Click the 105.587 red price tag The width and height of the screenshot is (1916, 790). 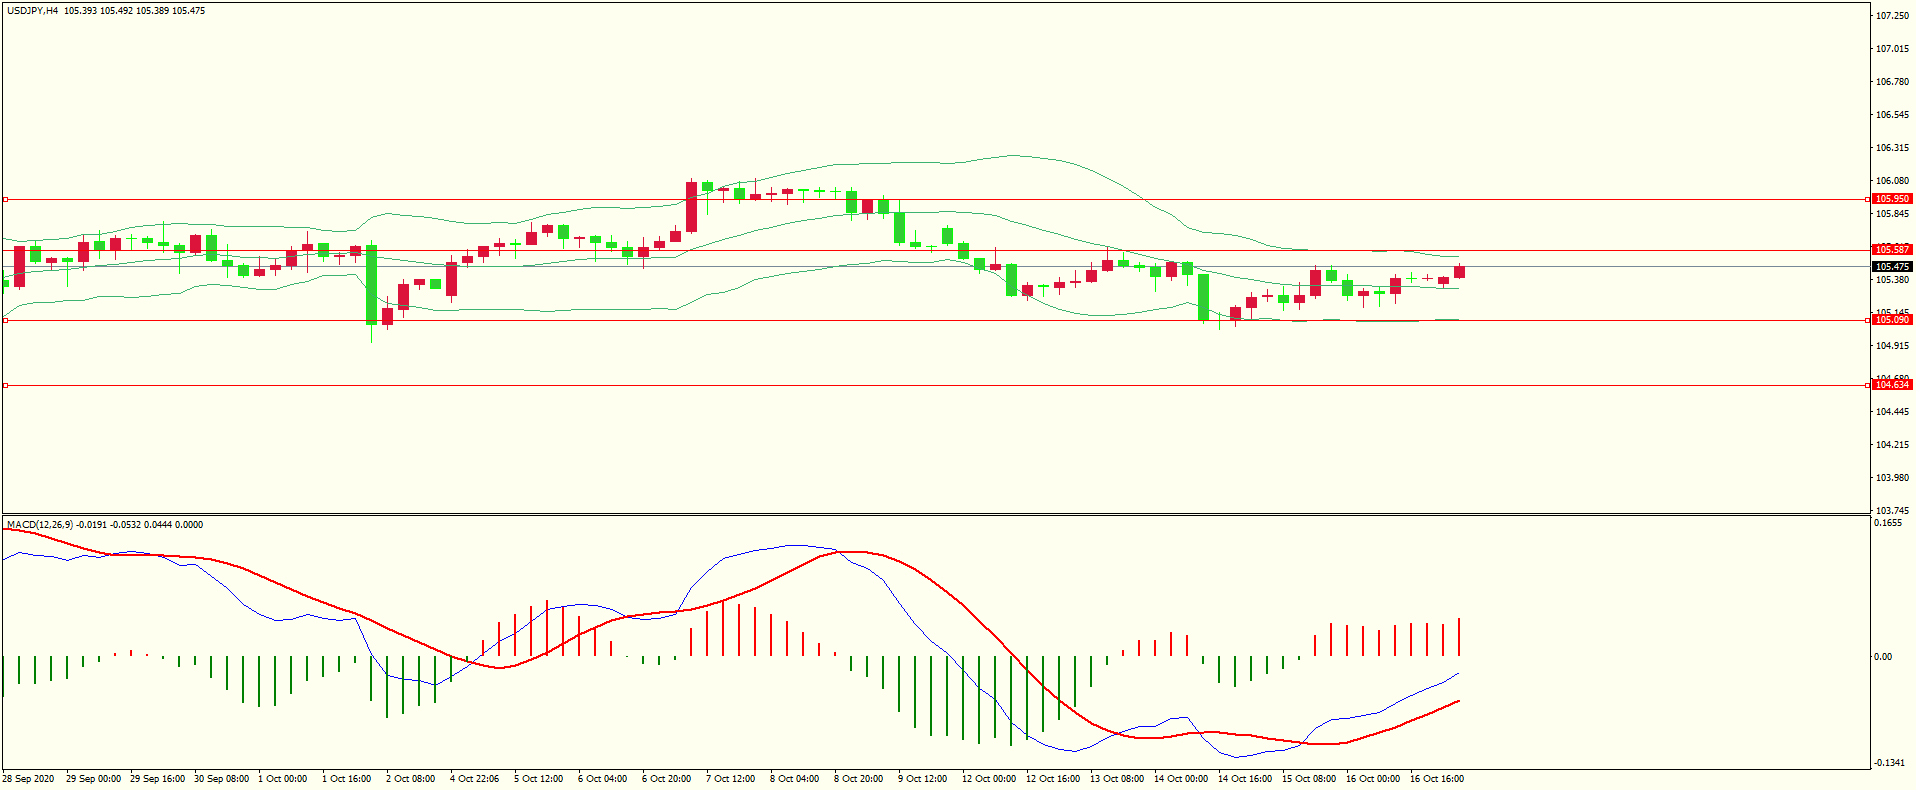tap(1891, 250)
